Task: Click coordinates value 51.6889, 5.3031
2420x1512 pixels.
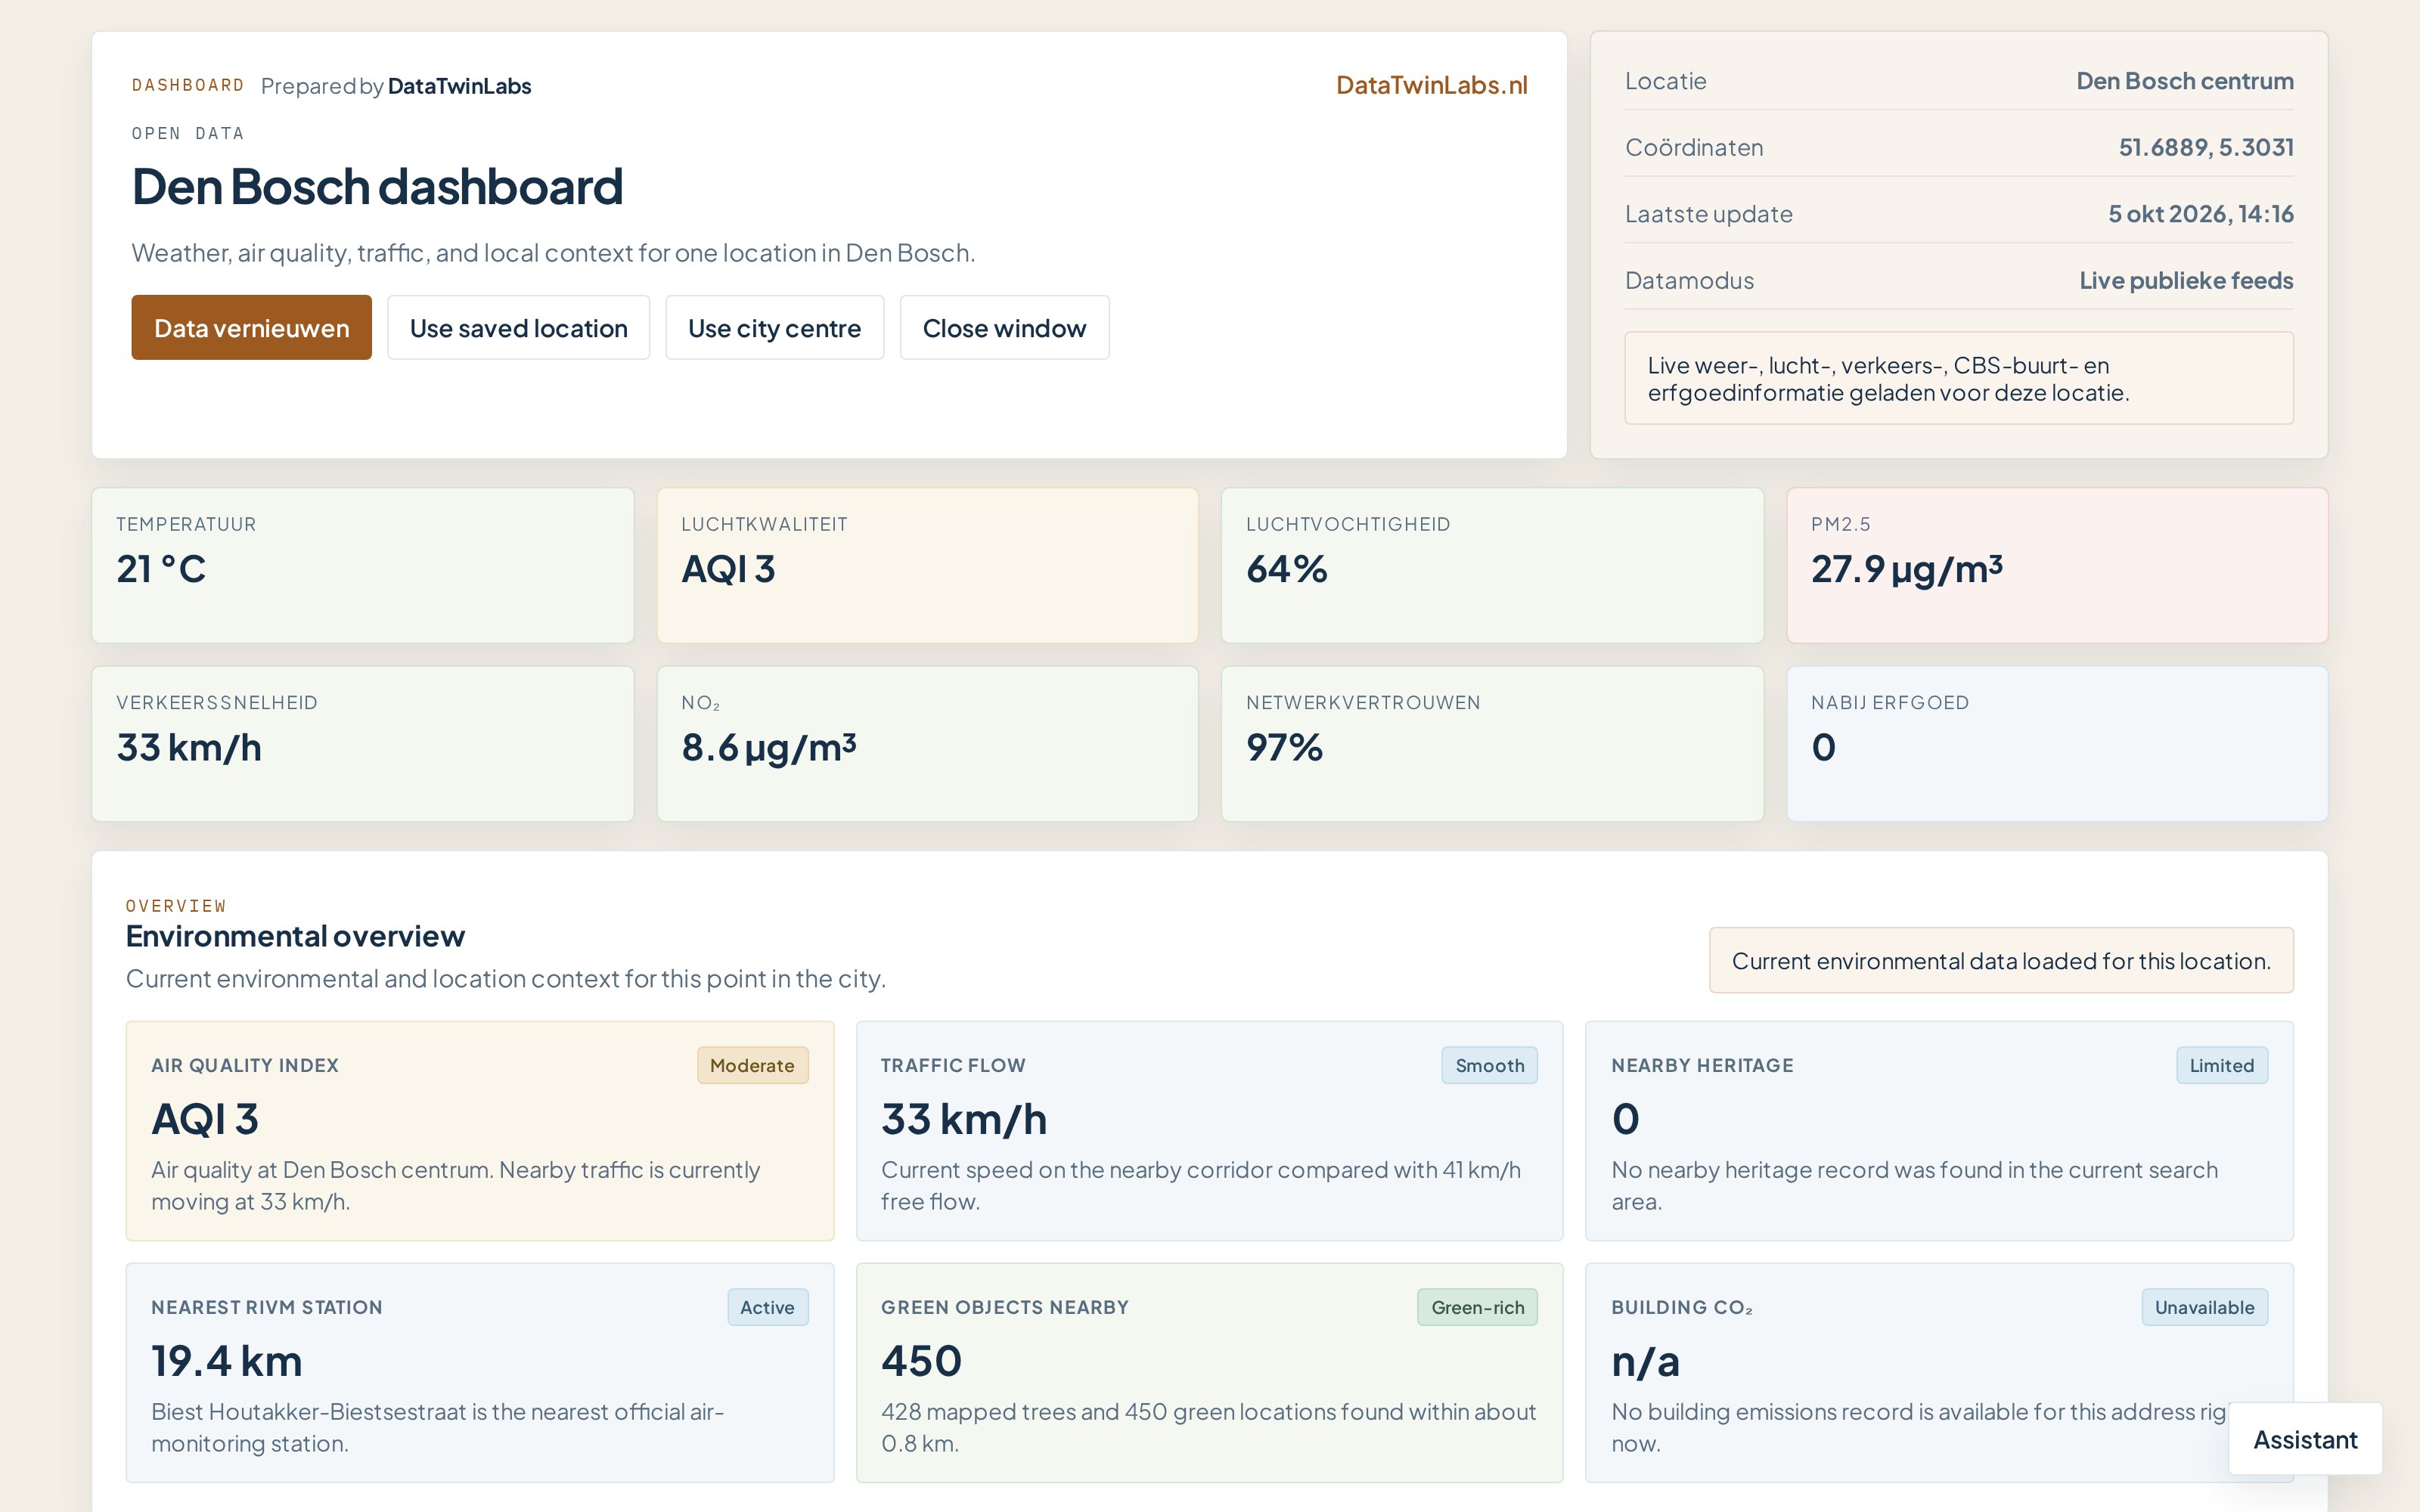Action: pyautogui.click(x=2205, y=147)
